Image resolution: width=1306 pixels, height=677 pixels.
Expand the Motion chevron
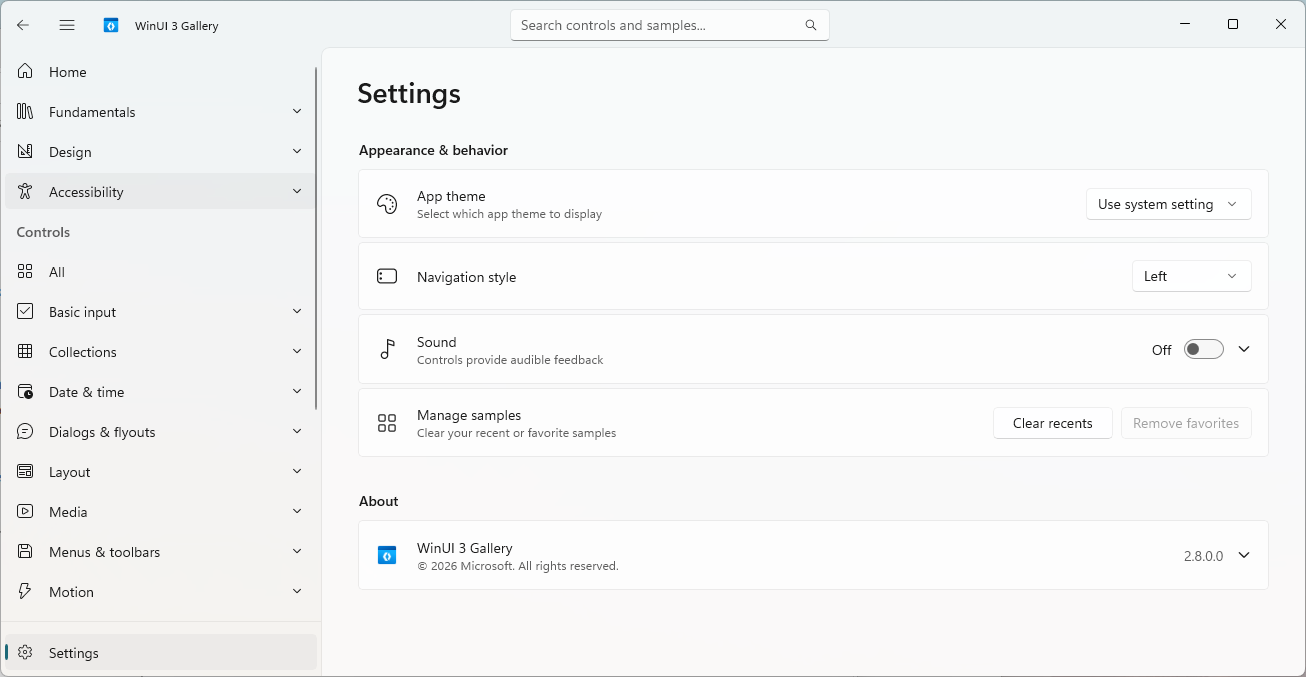297,591
